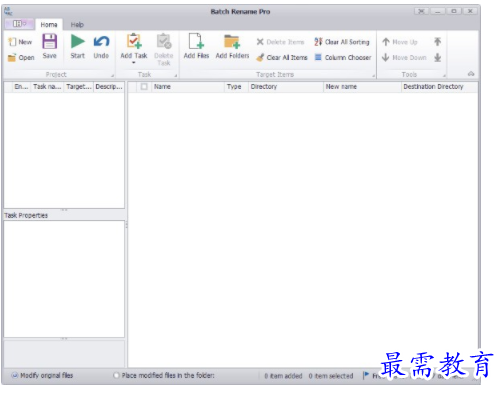Image resolution: width=502 pixels, height=396 pixels.
Task: Click the Delete Task icon
Action: [x=164, y=41]
